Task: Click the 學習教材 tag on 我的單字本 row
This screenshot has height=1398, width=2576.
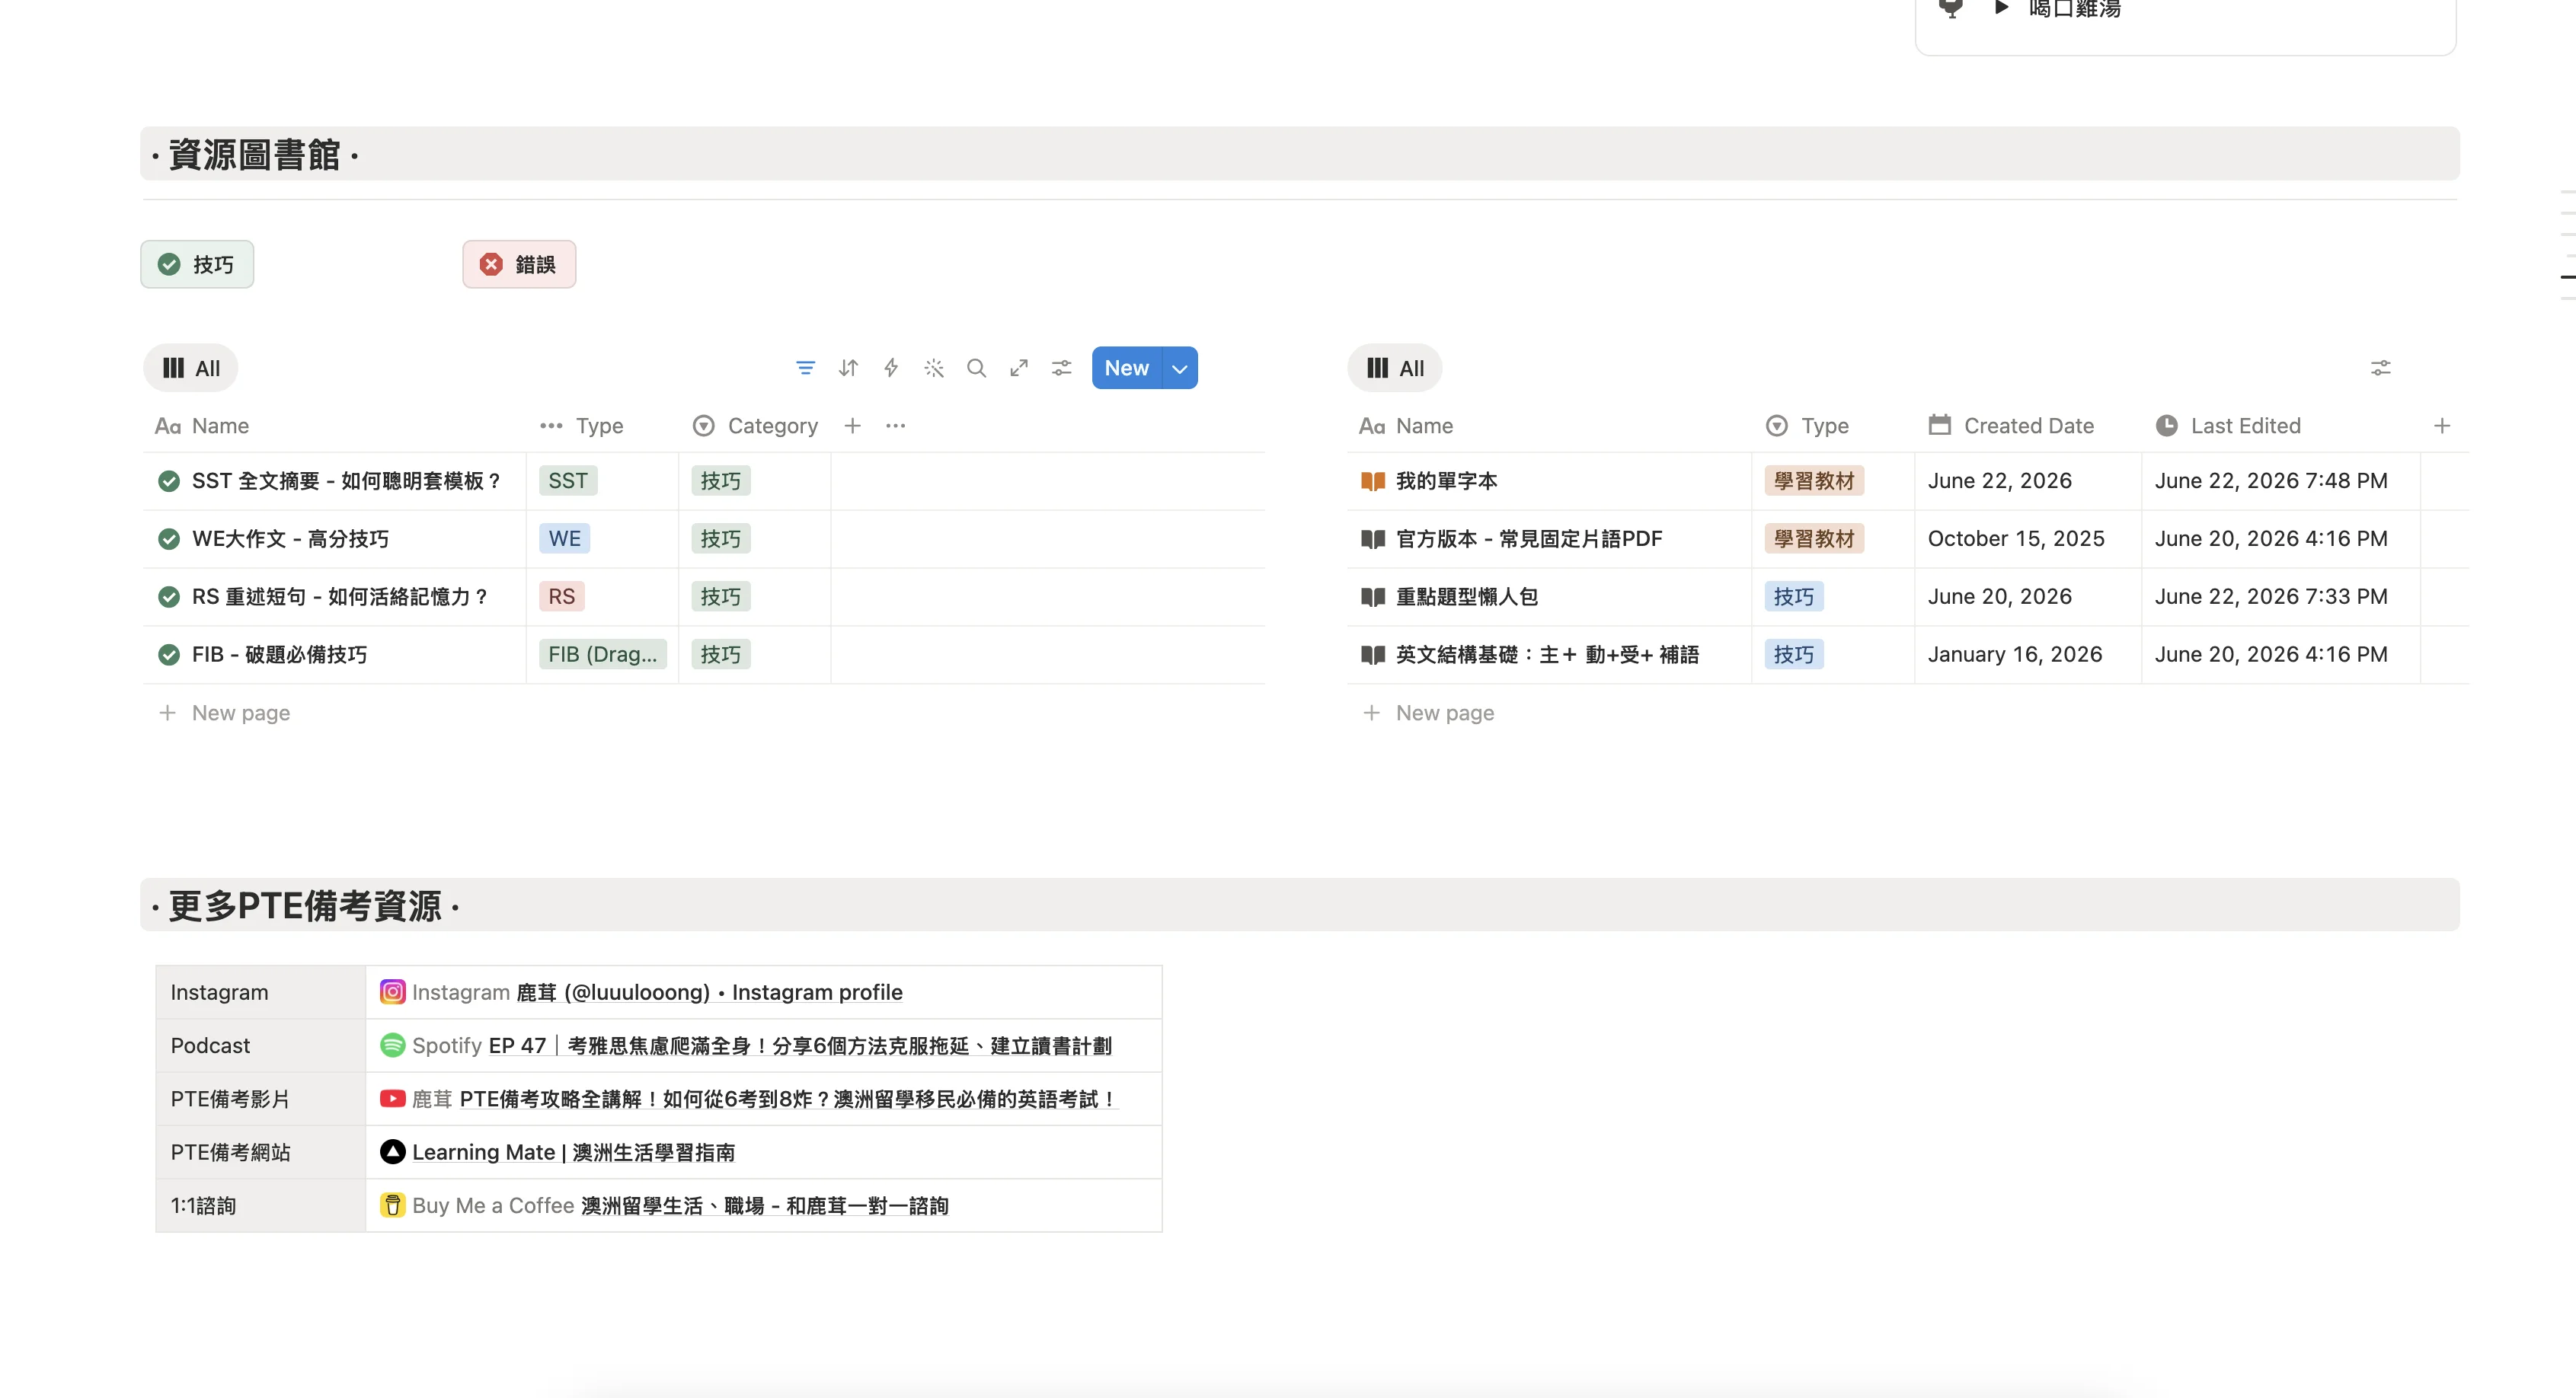Action: click(1814, 481)
